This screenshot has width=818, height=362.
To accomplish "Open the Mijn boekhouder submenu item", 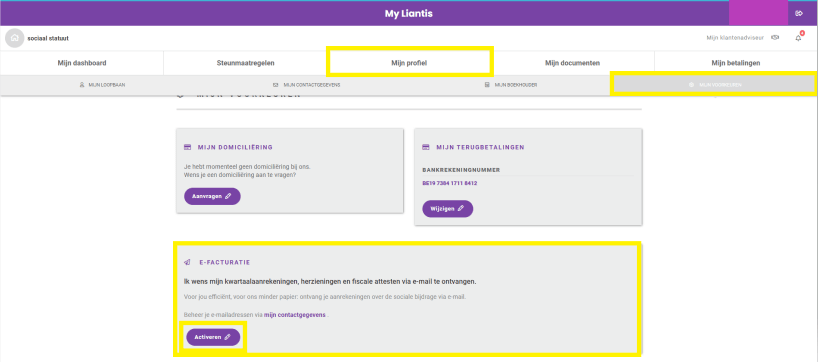I will click(x=511, y=85).
